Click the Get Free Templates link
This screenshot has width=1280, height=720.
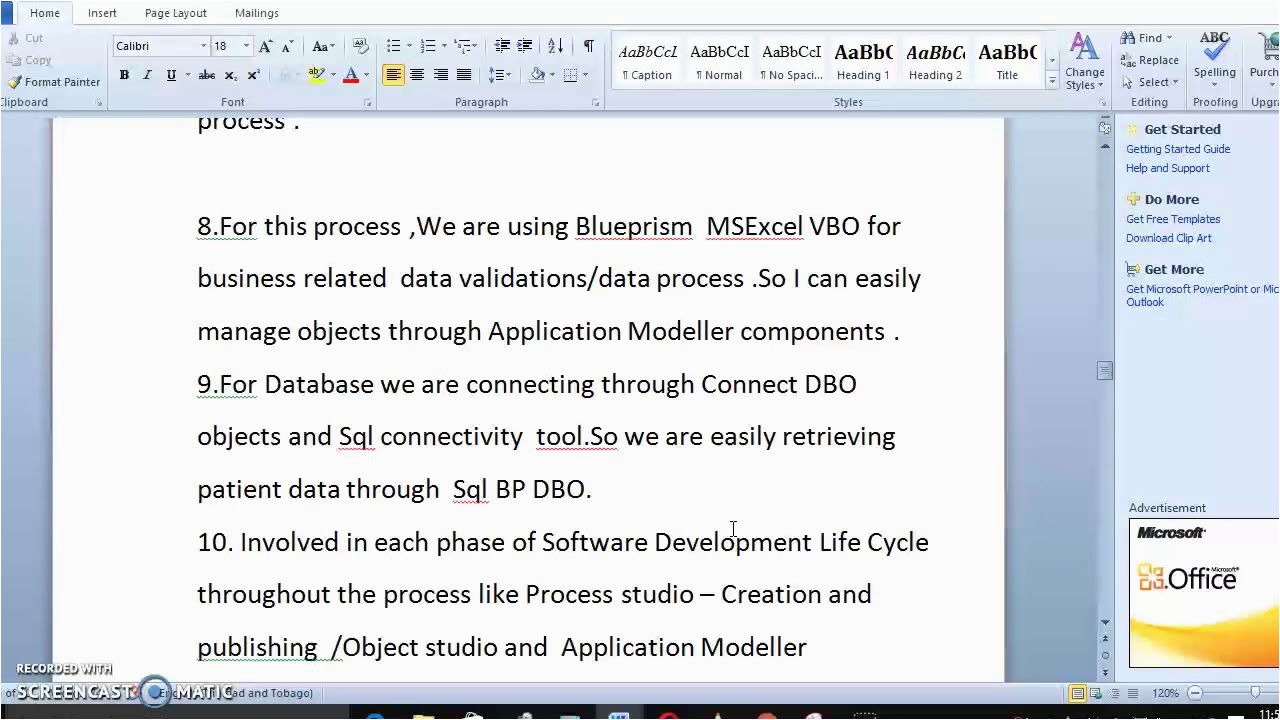(1173, 219)
